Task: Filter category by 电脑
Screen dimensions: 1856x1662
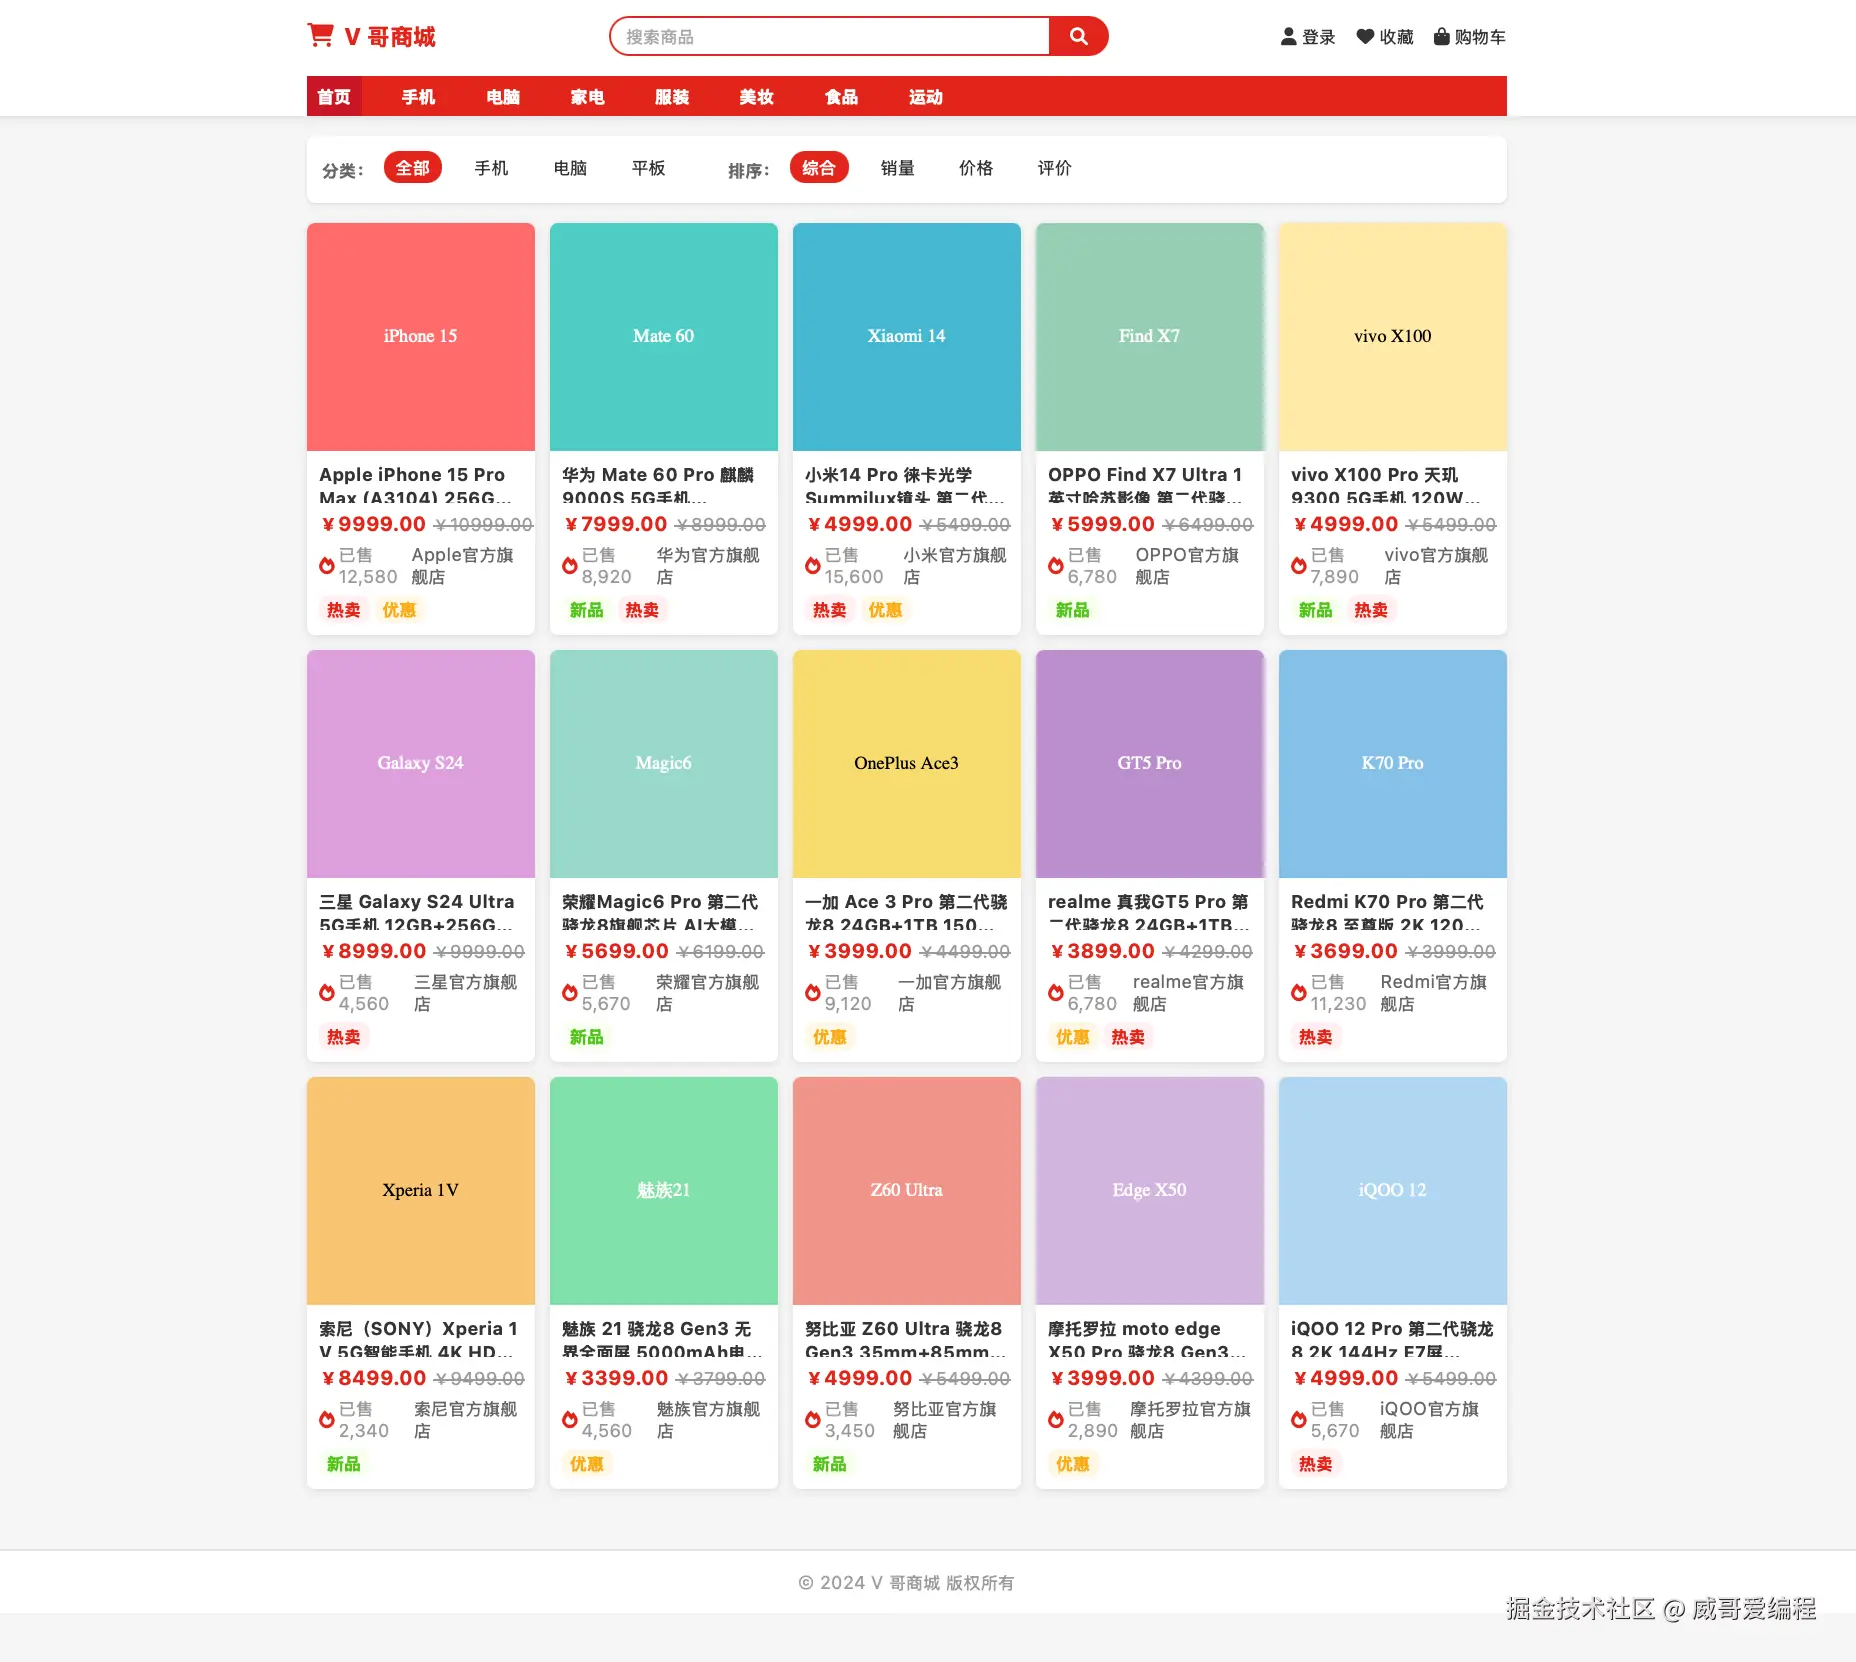Action: tap(570, 168)
